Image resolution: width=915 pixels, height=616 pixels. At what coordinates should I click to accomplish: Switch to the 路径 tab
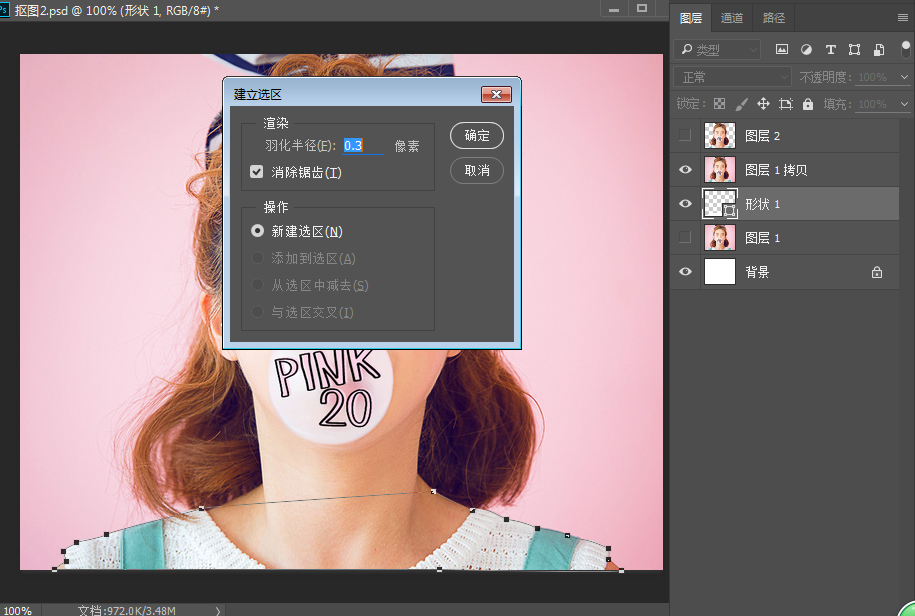coord(774,18)
